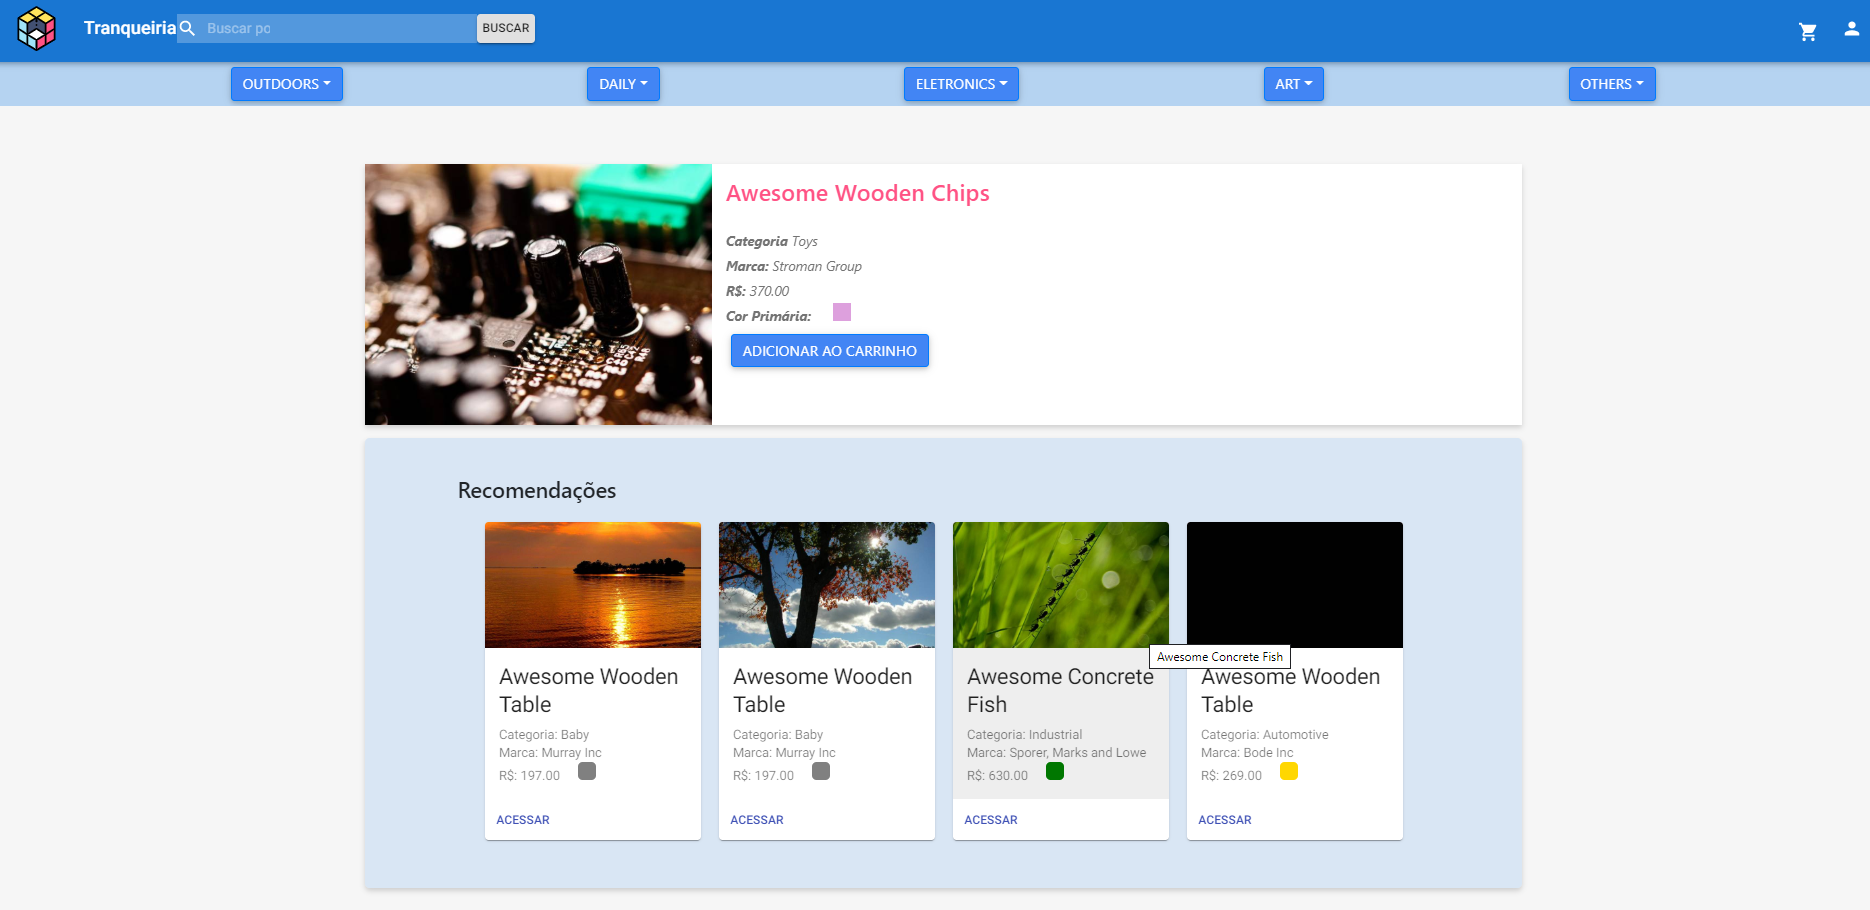Viewport: 1870px width, 910px height.
Task: Expand the OUTDOORS dropdown
Action: click(x=287, y=84)
